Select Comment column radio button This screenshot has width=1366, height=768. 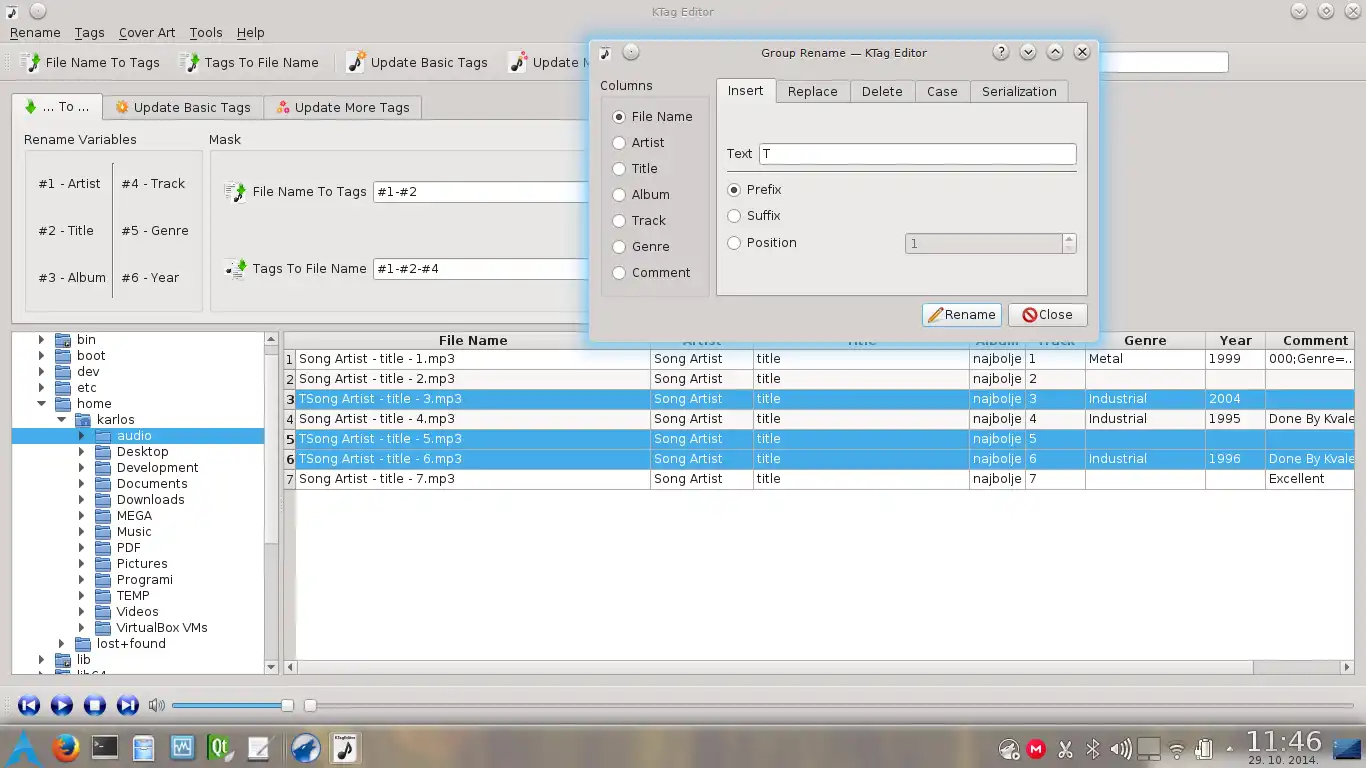tap(619, 273)
